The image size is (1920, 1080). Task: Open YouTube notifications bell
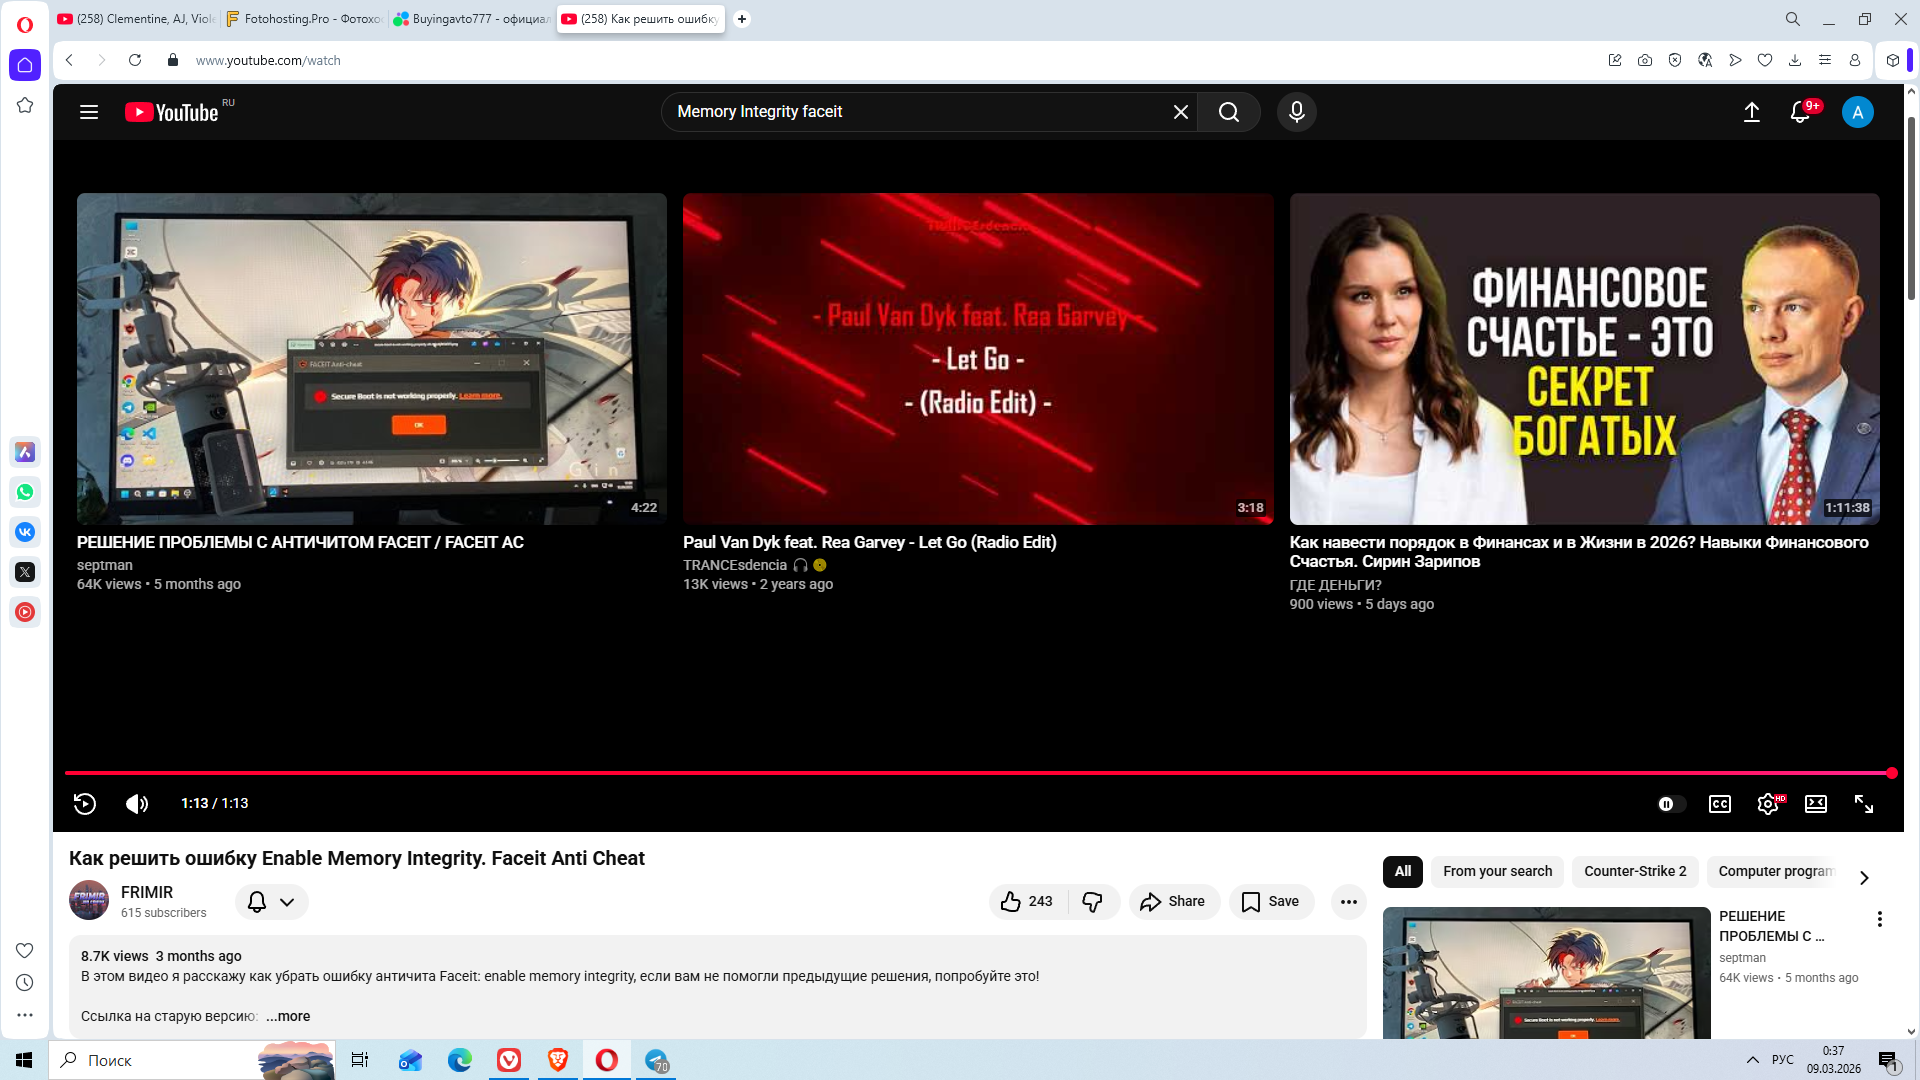pos(1800,112)
